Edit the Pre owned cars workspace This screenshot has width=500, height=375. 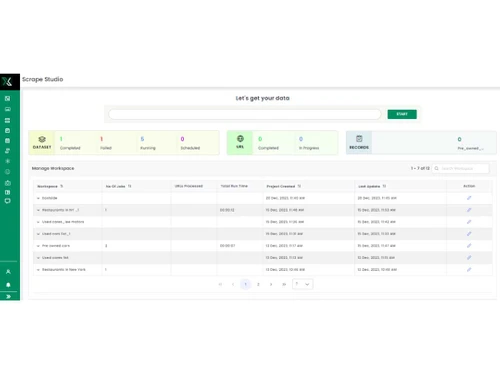[469, 246]
